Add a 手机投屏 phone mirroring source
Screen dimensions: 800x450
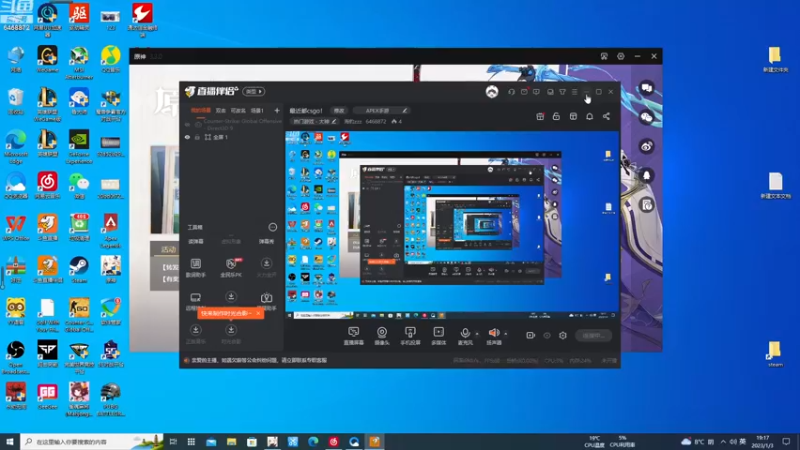pos(410,336)
